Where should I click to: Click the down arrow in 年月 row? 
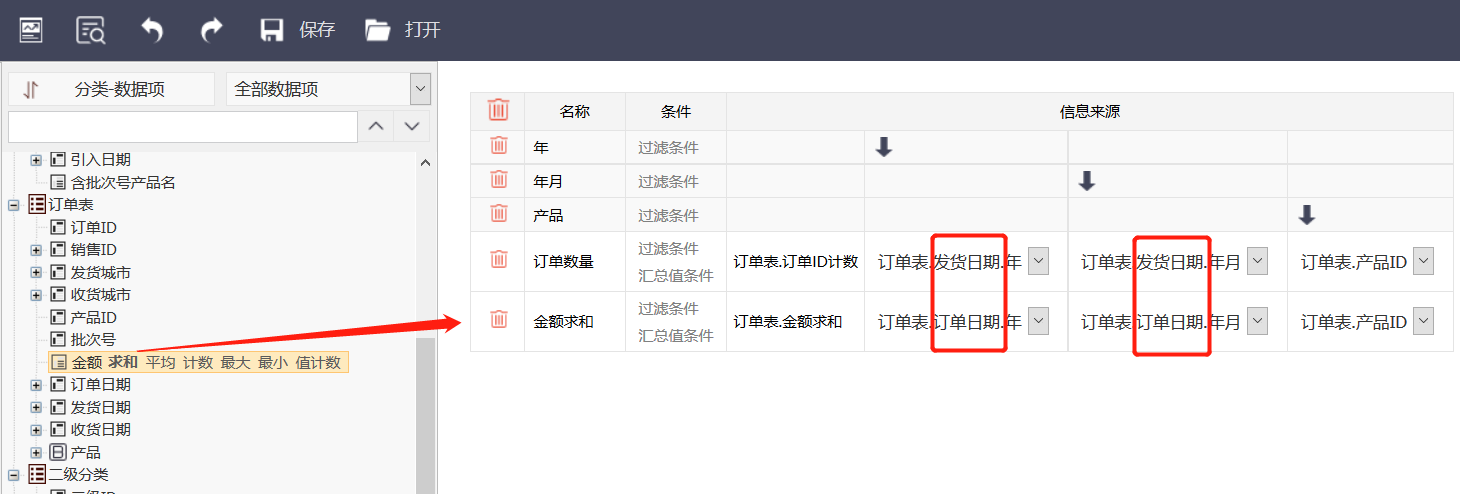(1087, 181)
